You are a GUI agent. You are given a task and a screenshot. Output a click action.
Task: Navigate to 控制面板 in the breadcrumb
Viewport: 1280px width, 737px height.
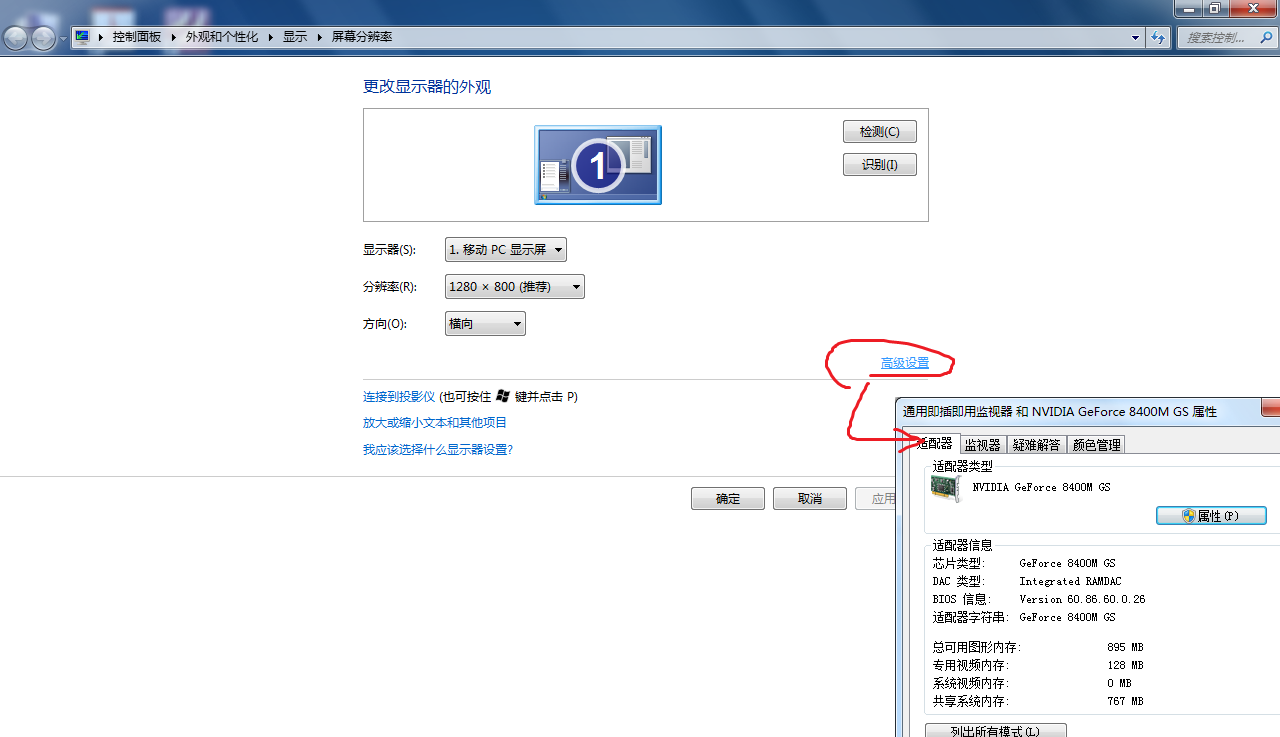point(137,37)
